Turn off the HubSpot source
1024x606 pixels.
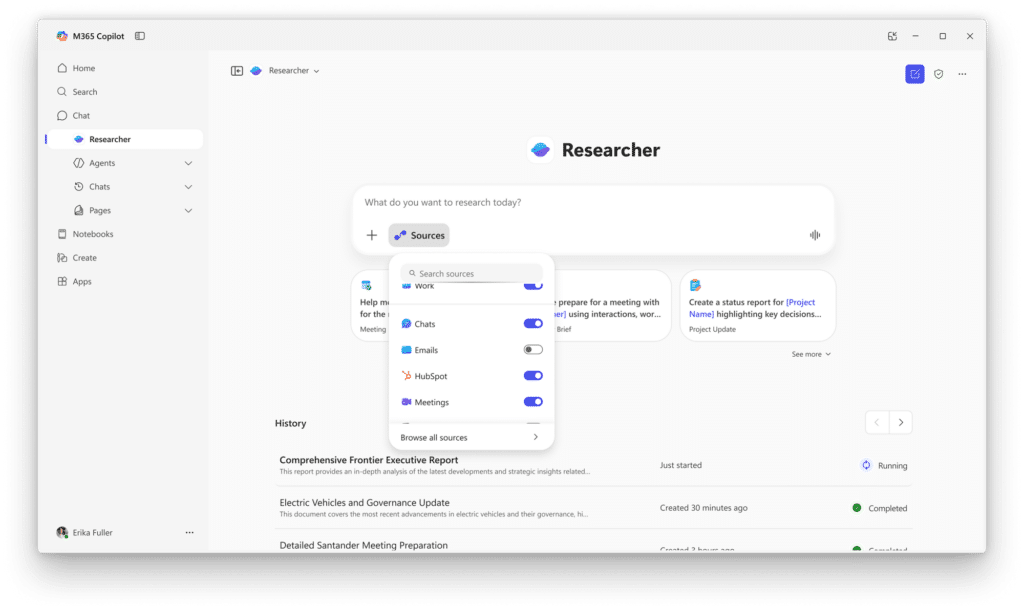(533, 375)
